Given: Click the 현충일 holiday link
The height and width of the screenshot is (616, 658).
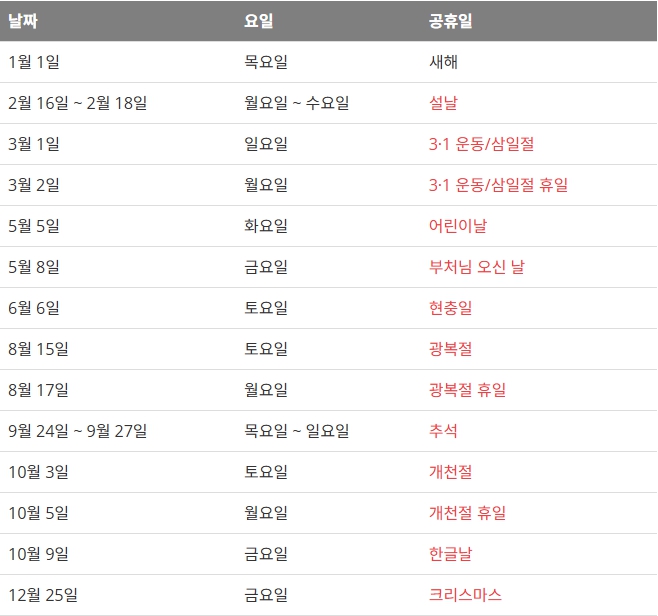Looking at the screenshot, I should [450, 308].
